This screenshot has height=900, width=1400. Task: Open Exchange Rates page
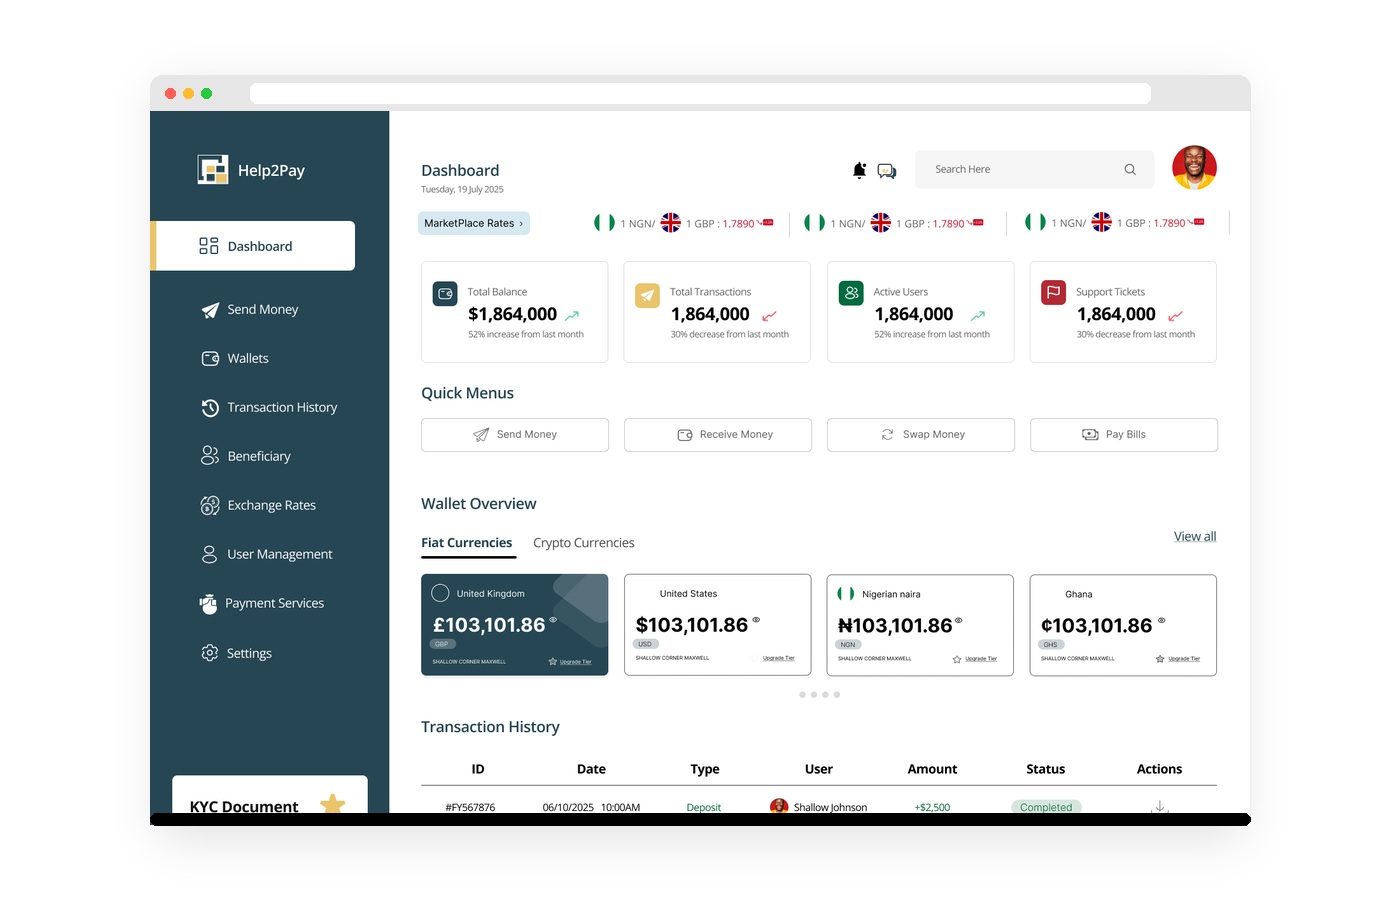258,505
